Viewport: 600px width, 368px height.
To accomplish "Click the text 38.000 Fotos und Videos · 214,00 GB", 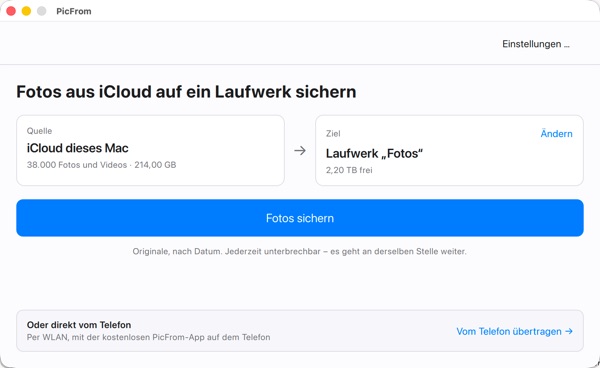I will 101,165.
